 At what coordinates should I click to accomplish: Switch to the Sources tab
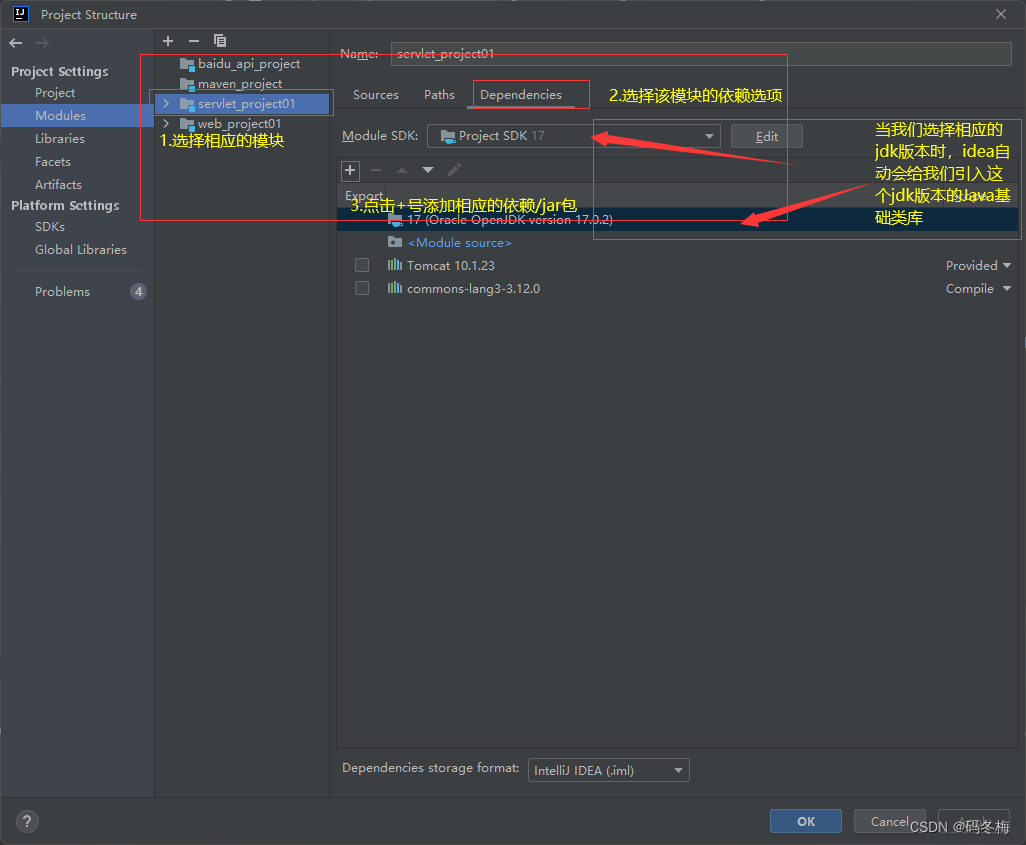point(376,95)
